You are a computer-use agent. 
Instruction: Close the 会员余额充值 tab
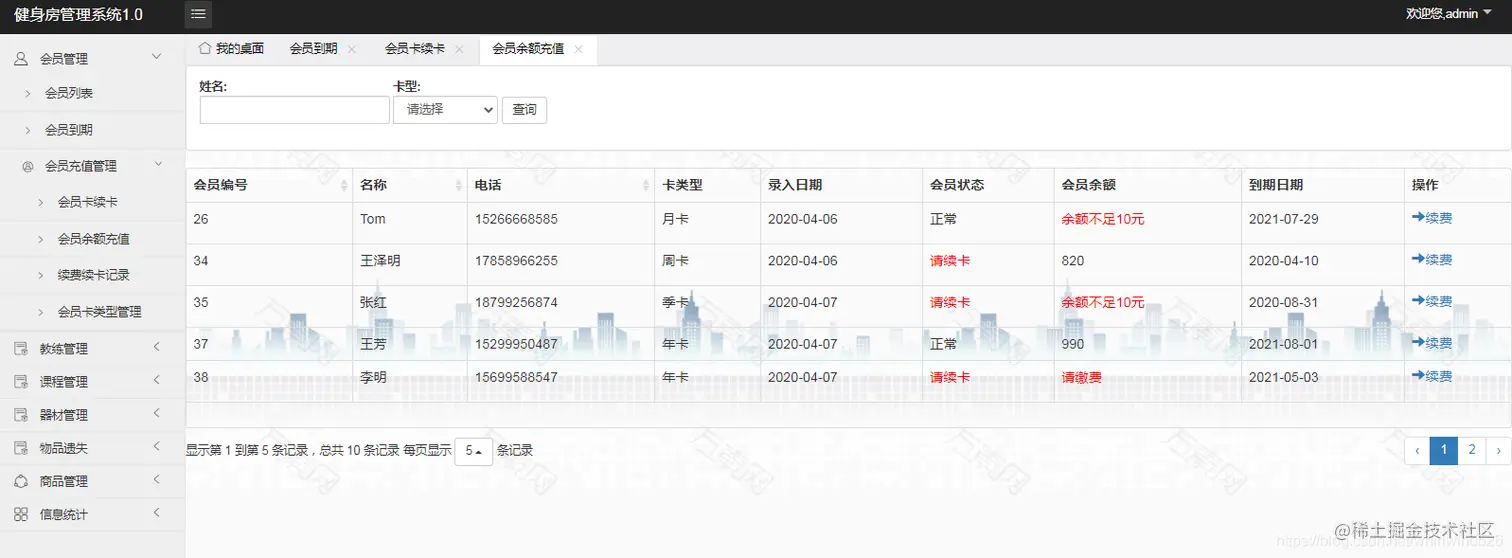click(578, 49)
